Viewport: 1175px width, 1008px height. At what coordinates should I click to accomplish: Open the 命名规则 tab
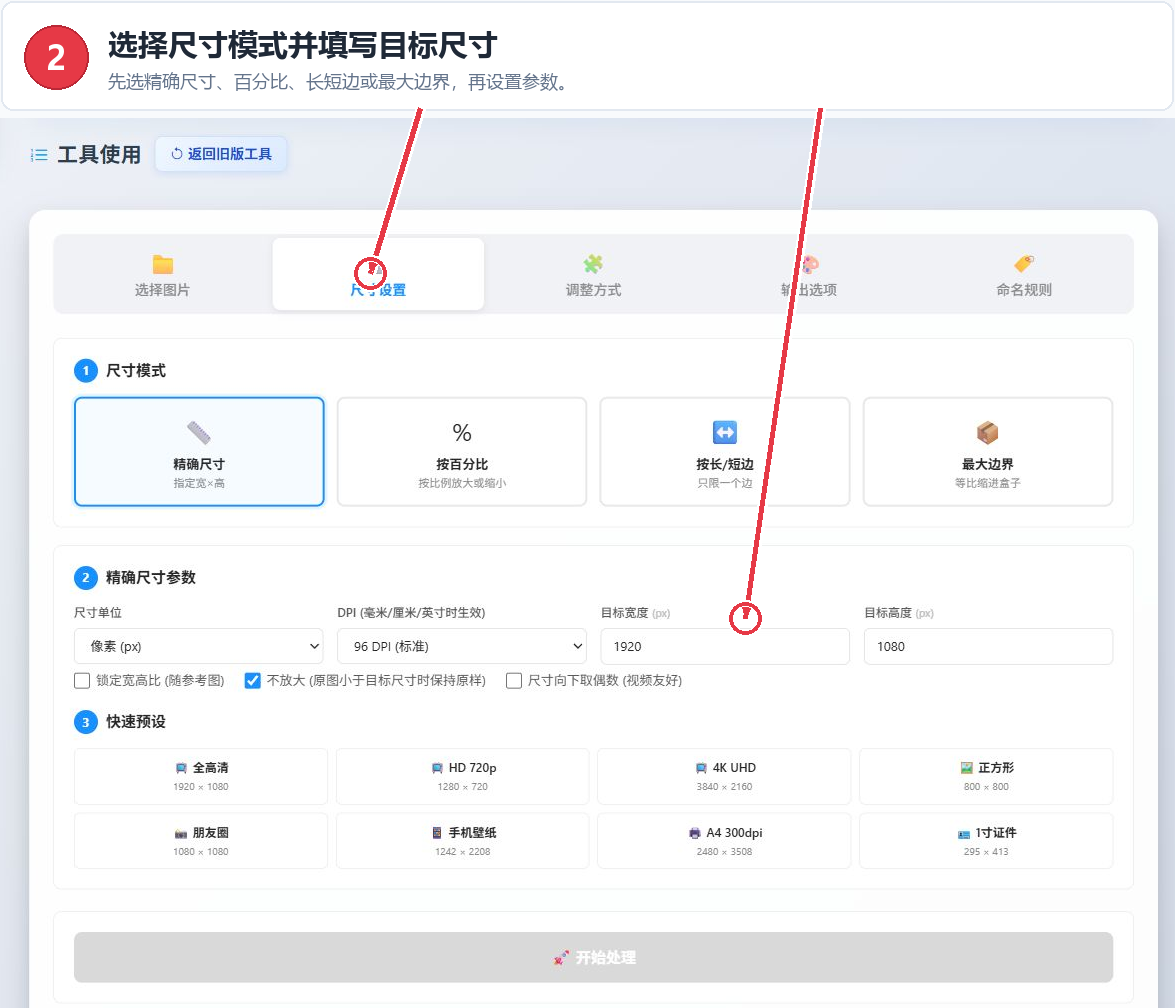click(x=1024, y=274)
